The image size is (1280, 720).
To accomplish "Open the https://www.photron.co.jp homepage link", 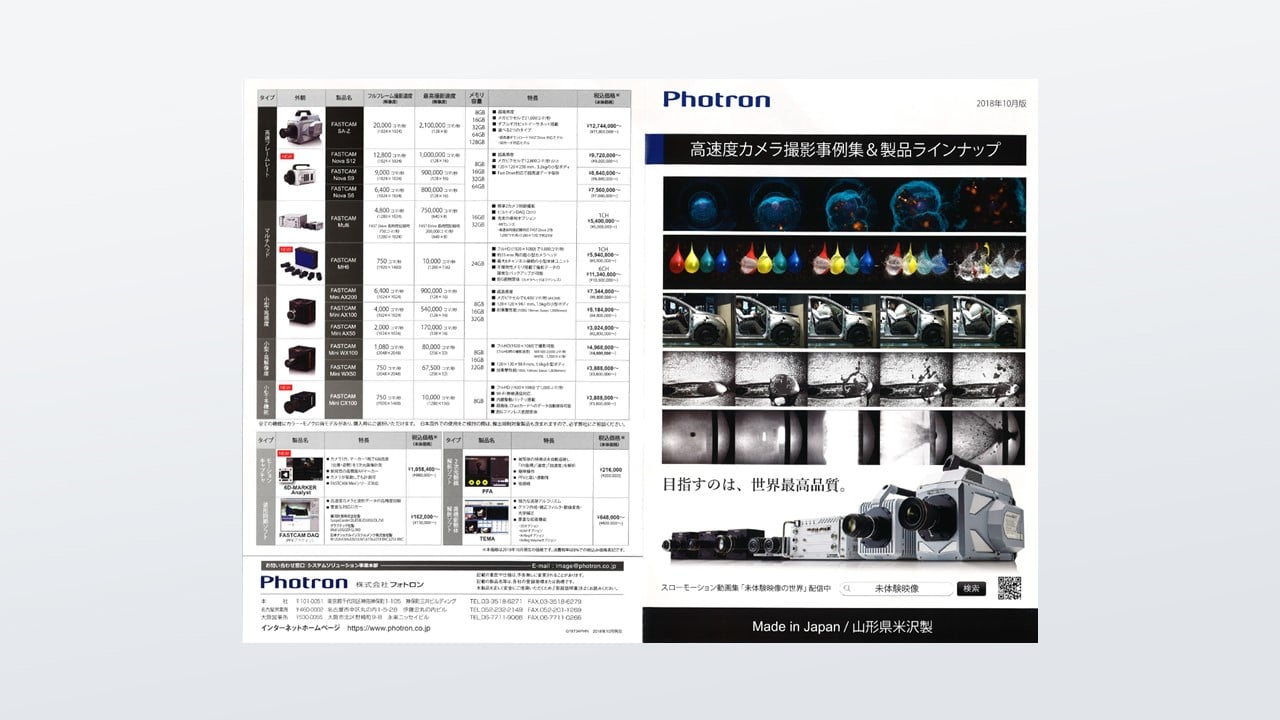I will pos(388,629).
